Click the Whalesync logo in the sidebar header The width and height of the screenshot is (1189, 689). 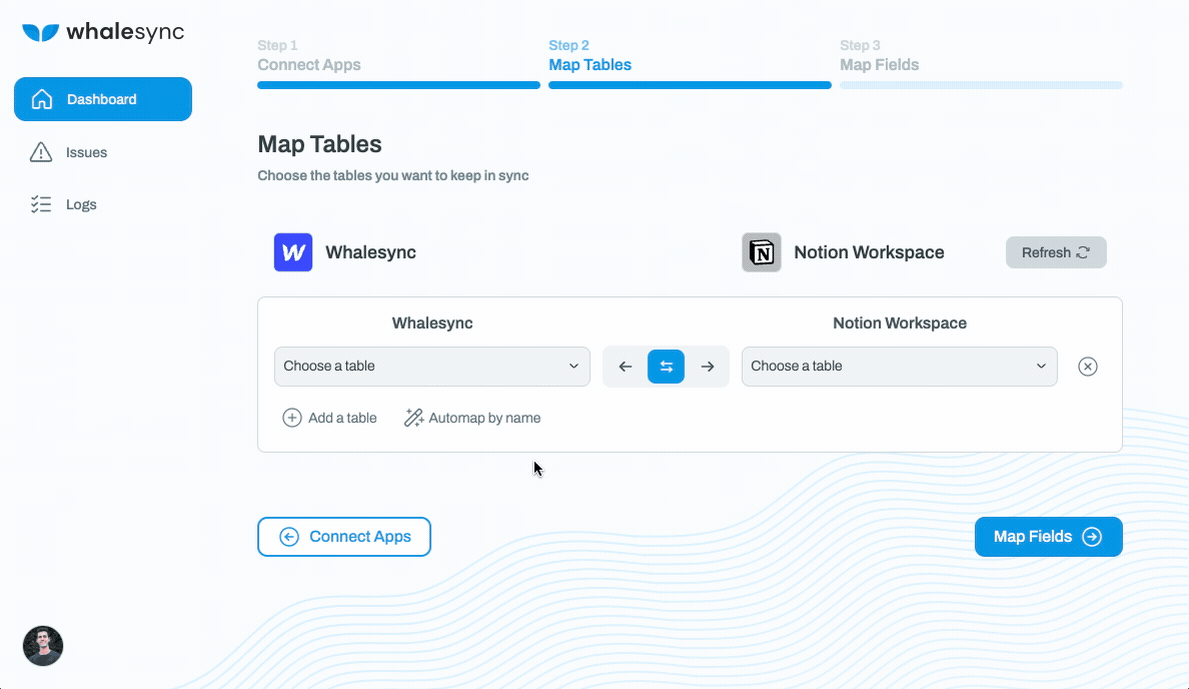tap(103, 31)
